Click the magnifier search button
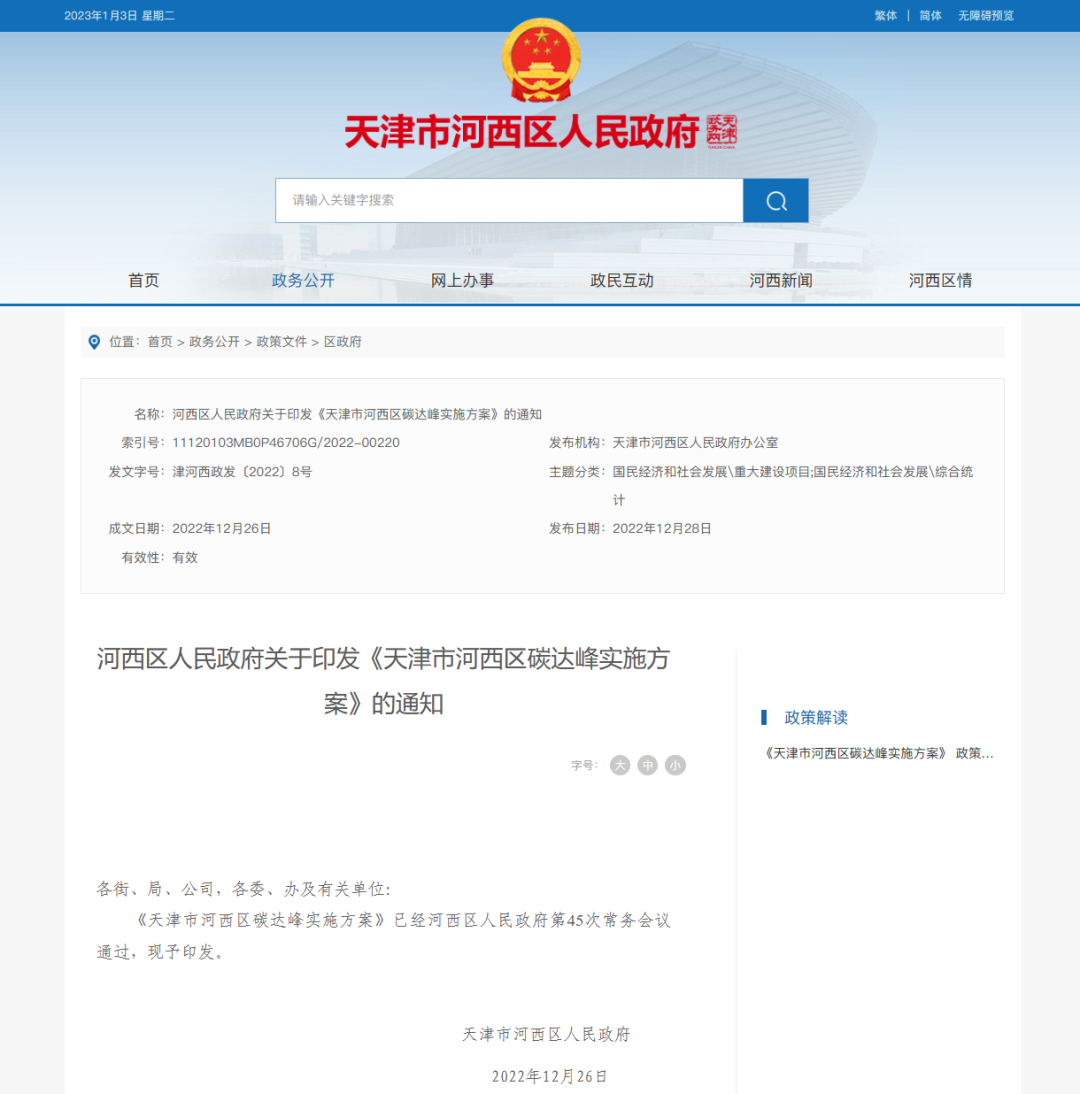Image resolution: width=1080 pixels, height=1094 pixels. tap(776, 201)
